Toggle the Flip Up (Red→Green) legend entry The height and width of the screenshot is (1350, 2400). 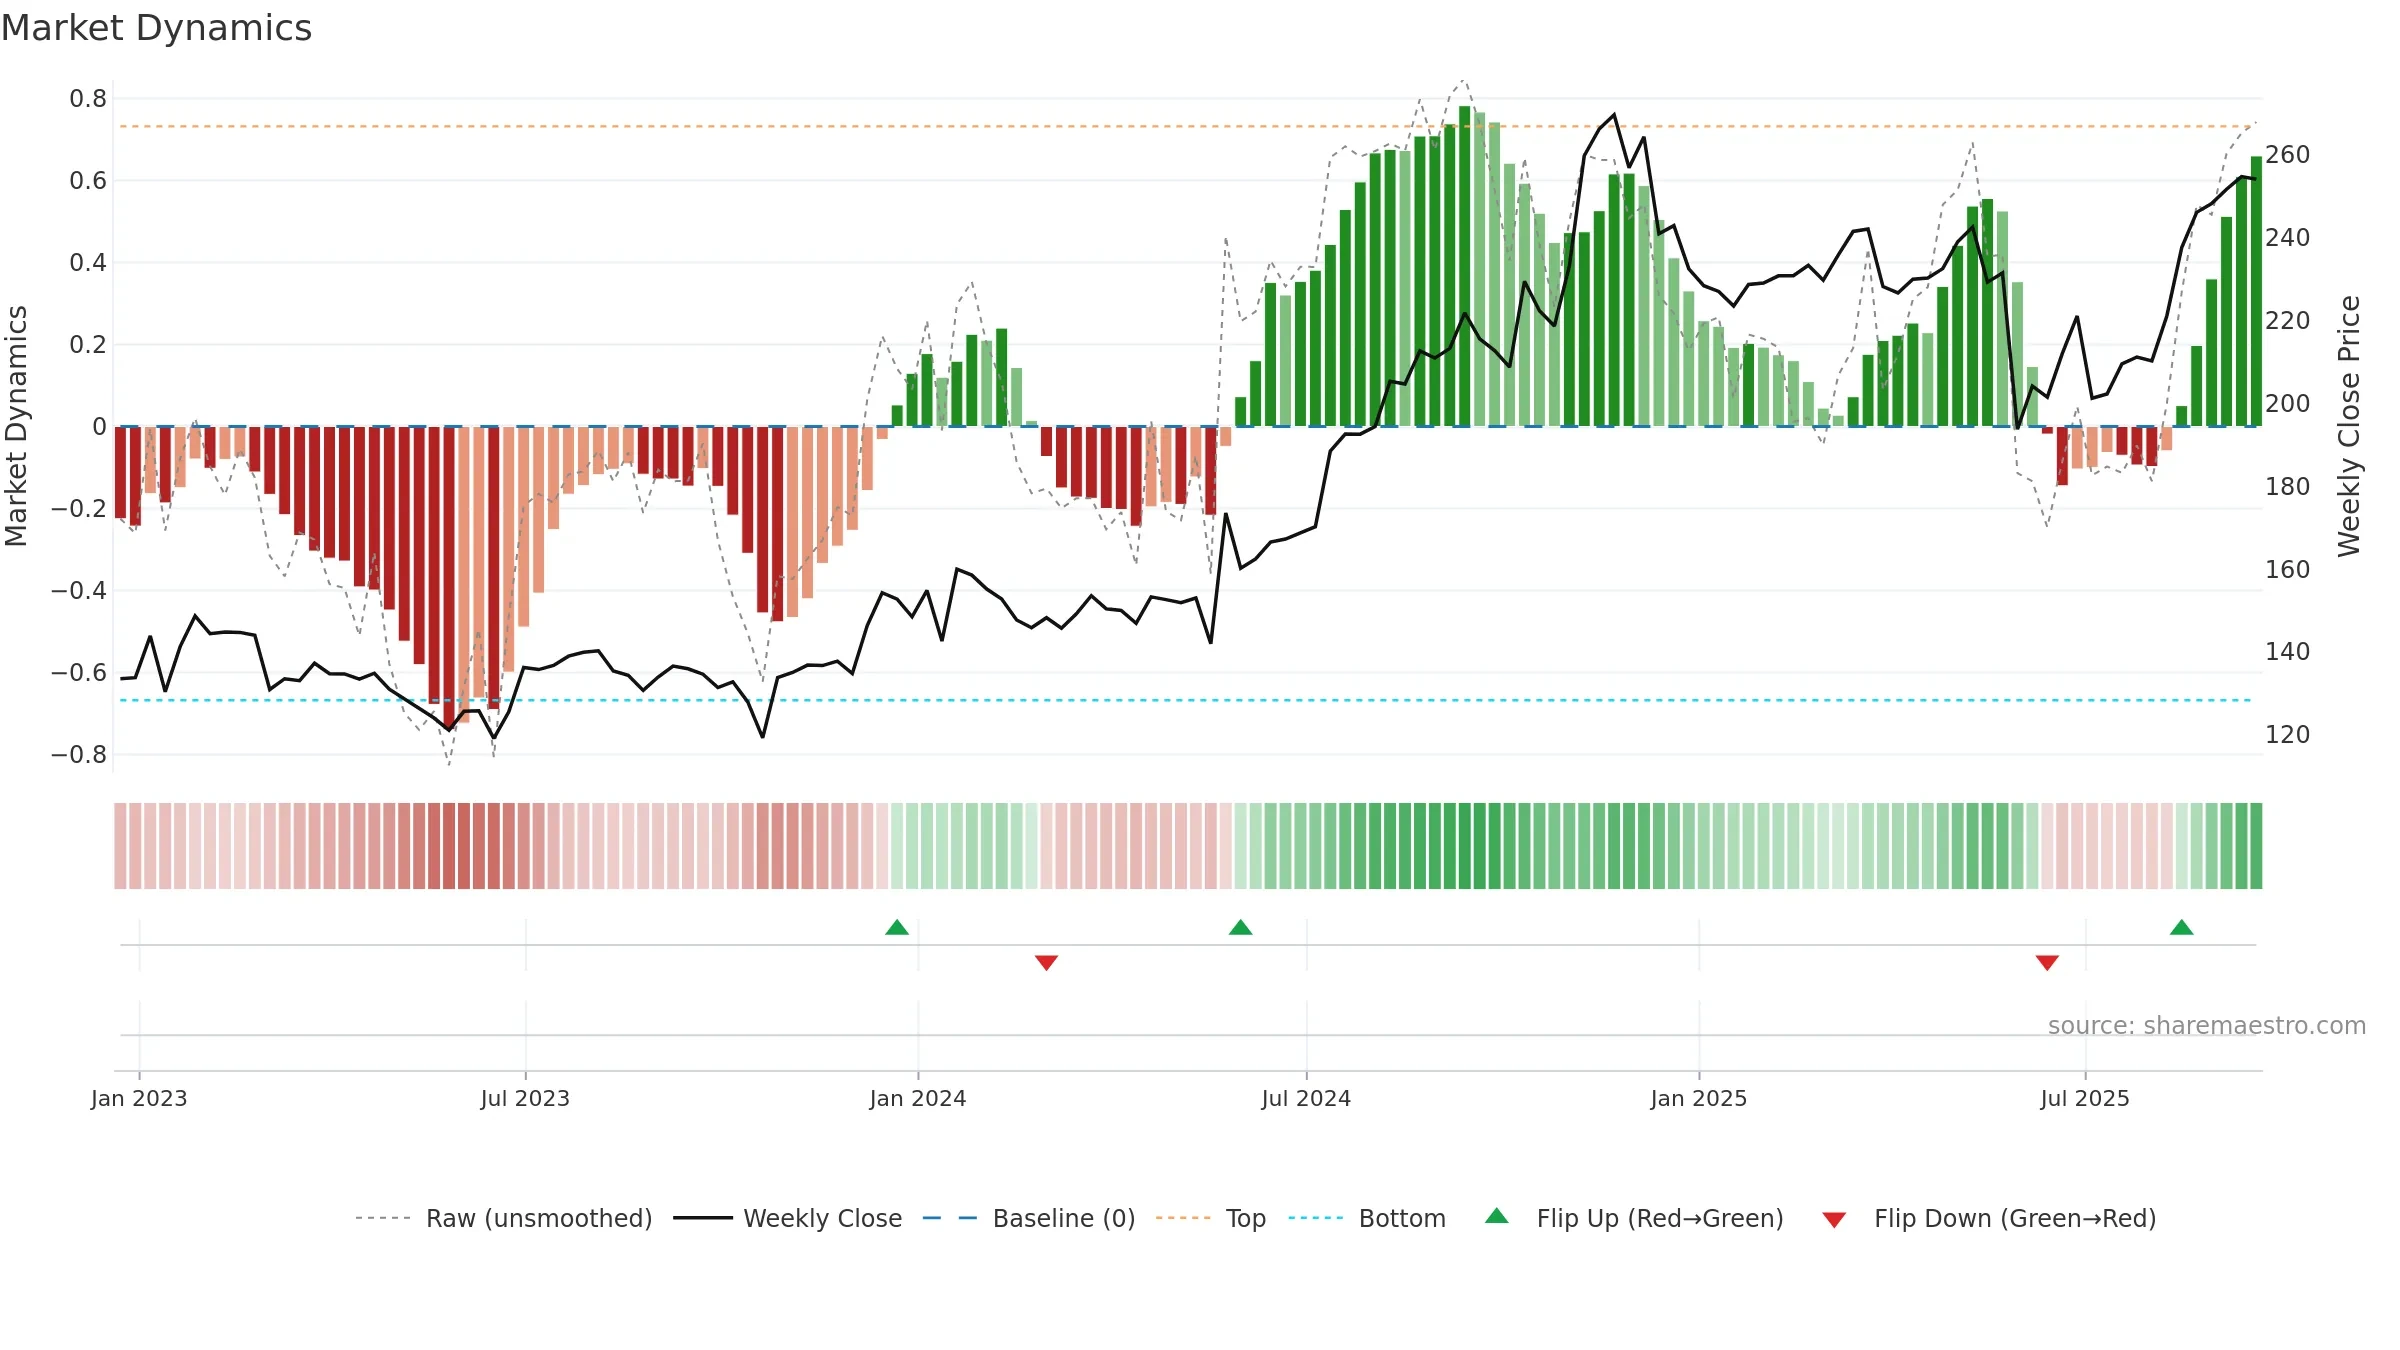(x=1635, y=1218)
